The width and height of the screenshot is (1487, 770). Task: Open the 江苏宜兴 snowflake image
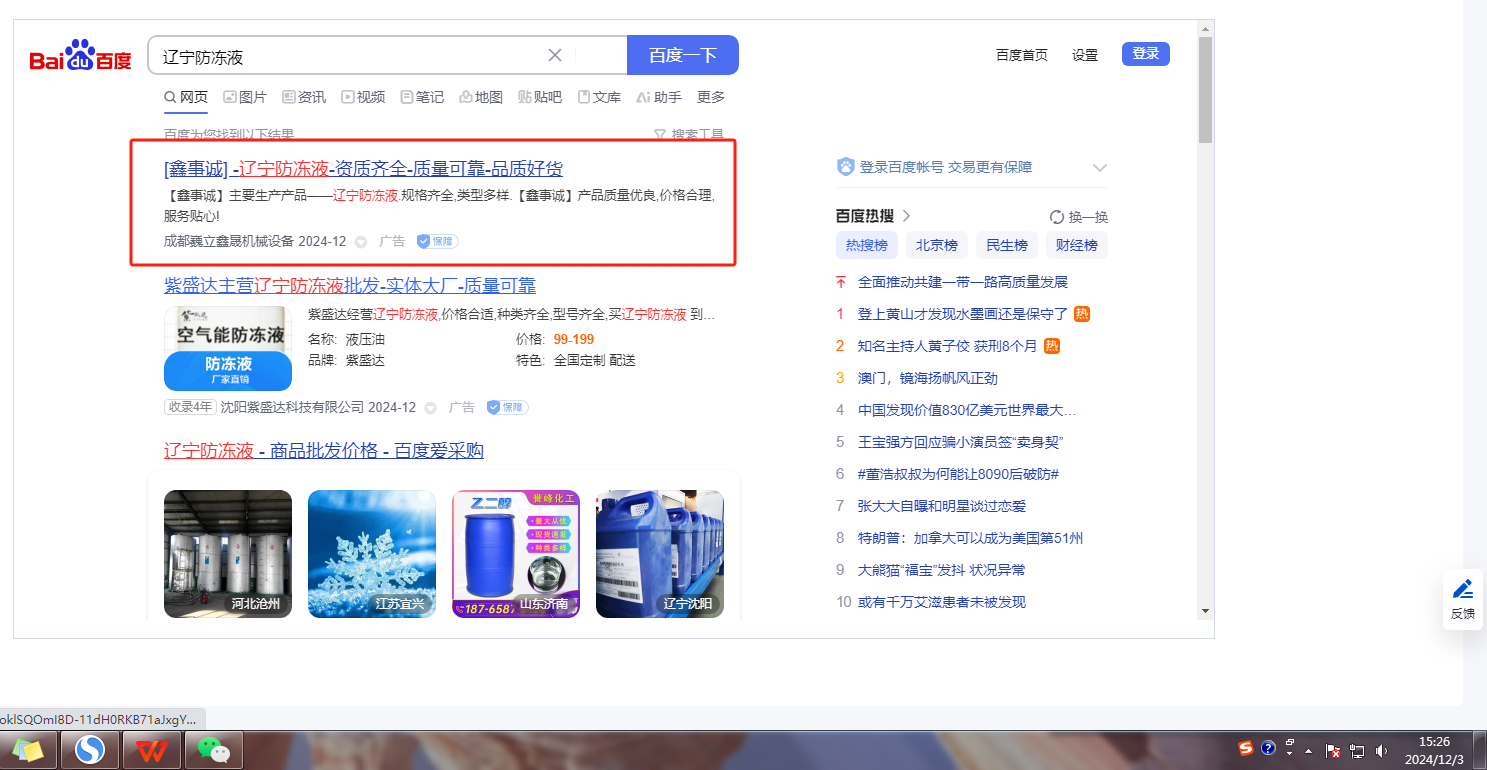[x=372, y=554]
